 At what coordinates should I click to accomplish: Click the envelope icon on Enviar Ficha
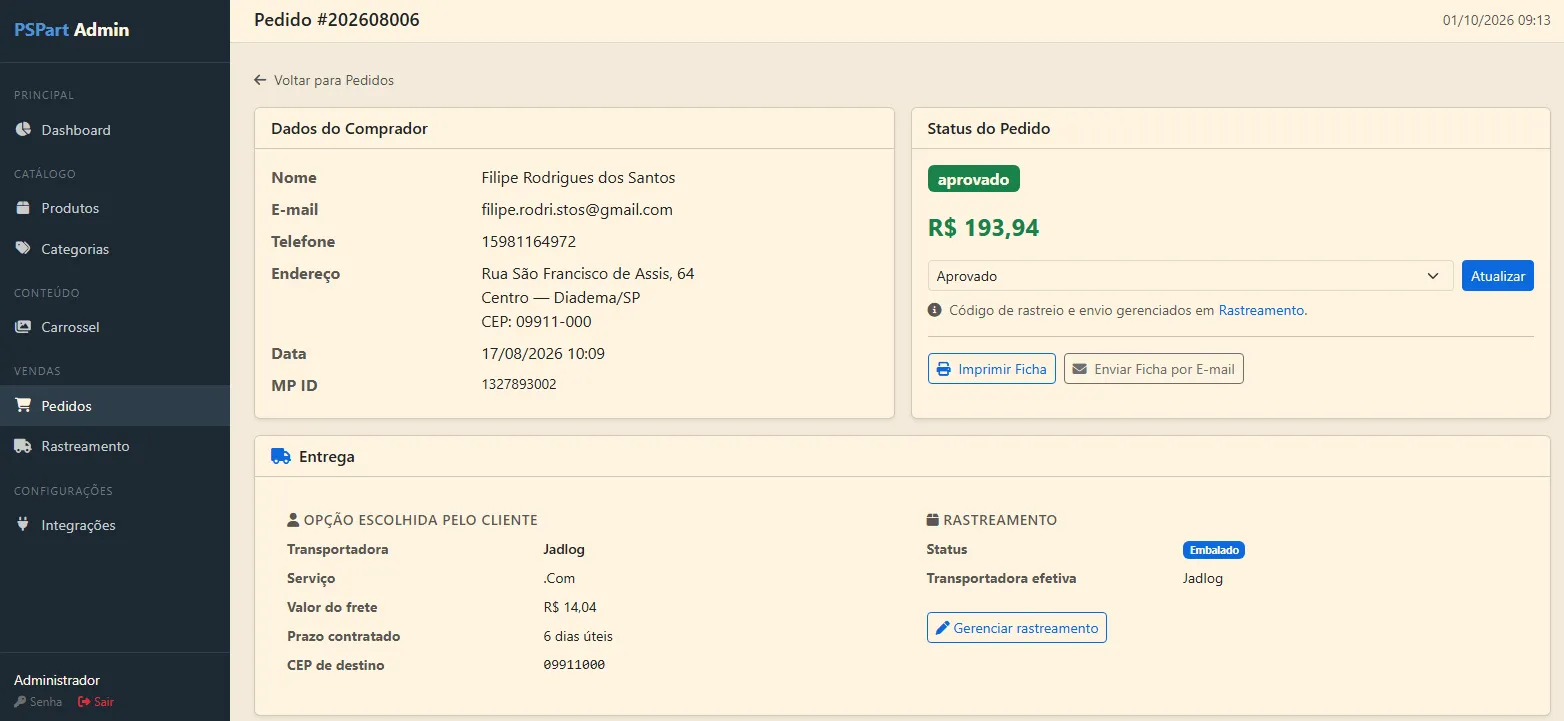click(1079, 369)
